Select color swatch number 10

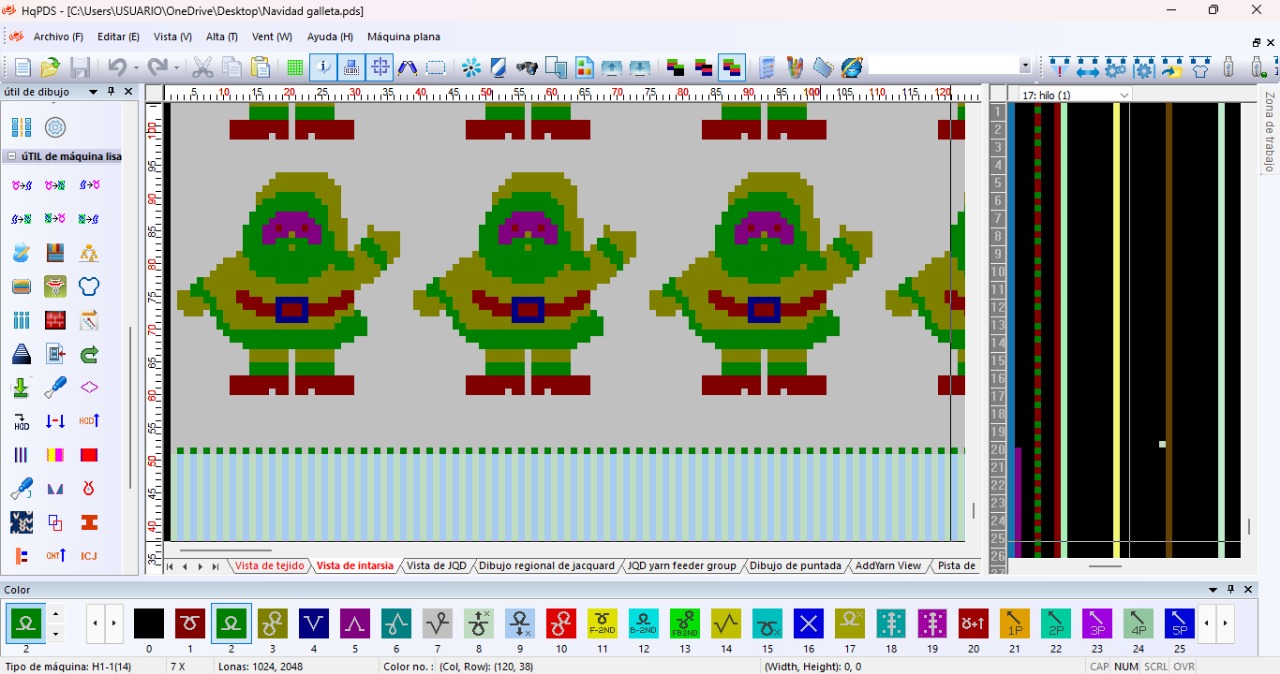(561, 624)
